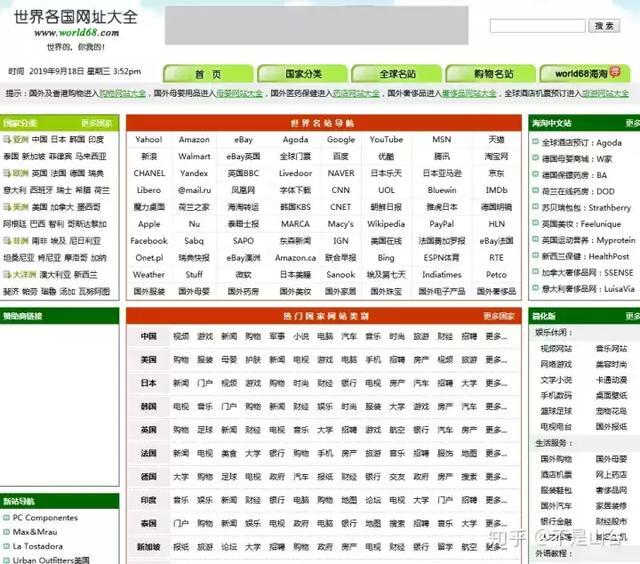This screenshot has height=564, width=640.
Task: Open 交友 in the 德国 row
Action: point(397,477)
